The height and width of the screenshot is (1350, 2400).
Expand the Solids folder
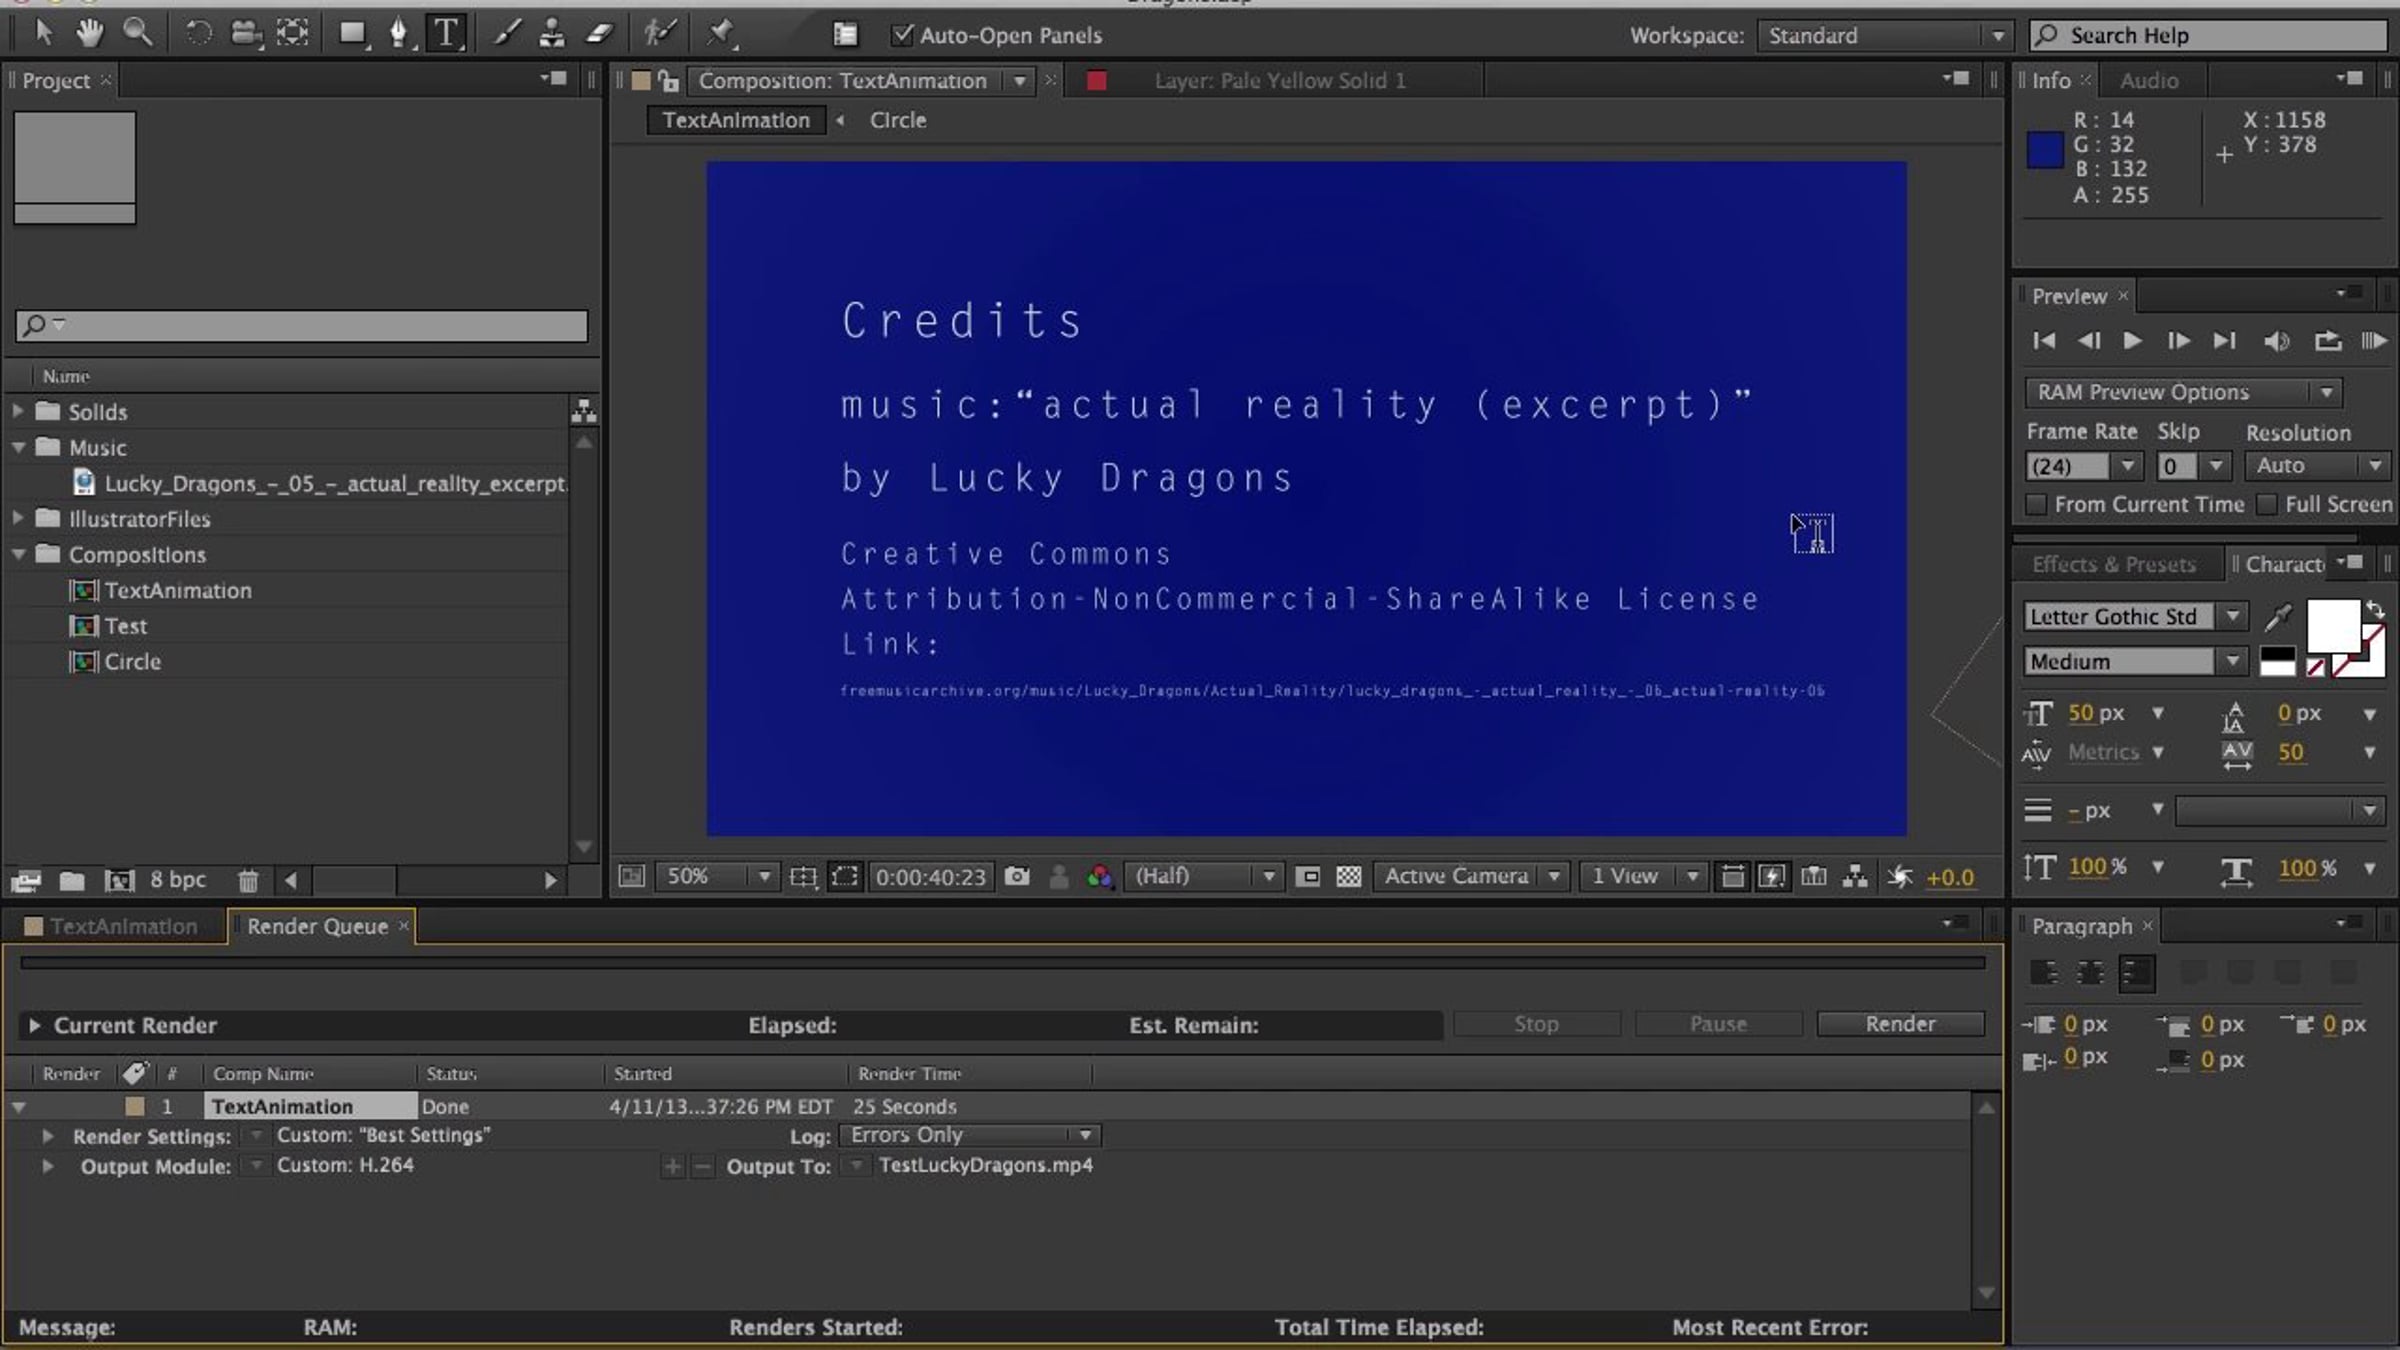tap(18, 411)
